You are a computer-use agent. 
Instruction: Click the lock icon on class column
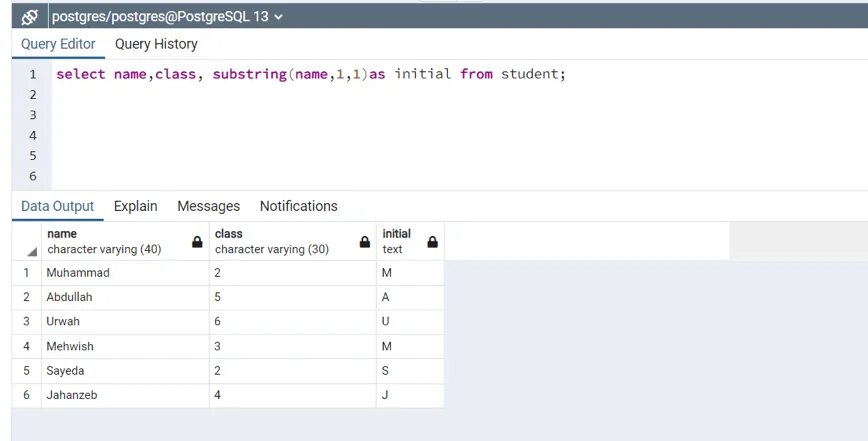(x=365, y=242)
